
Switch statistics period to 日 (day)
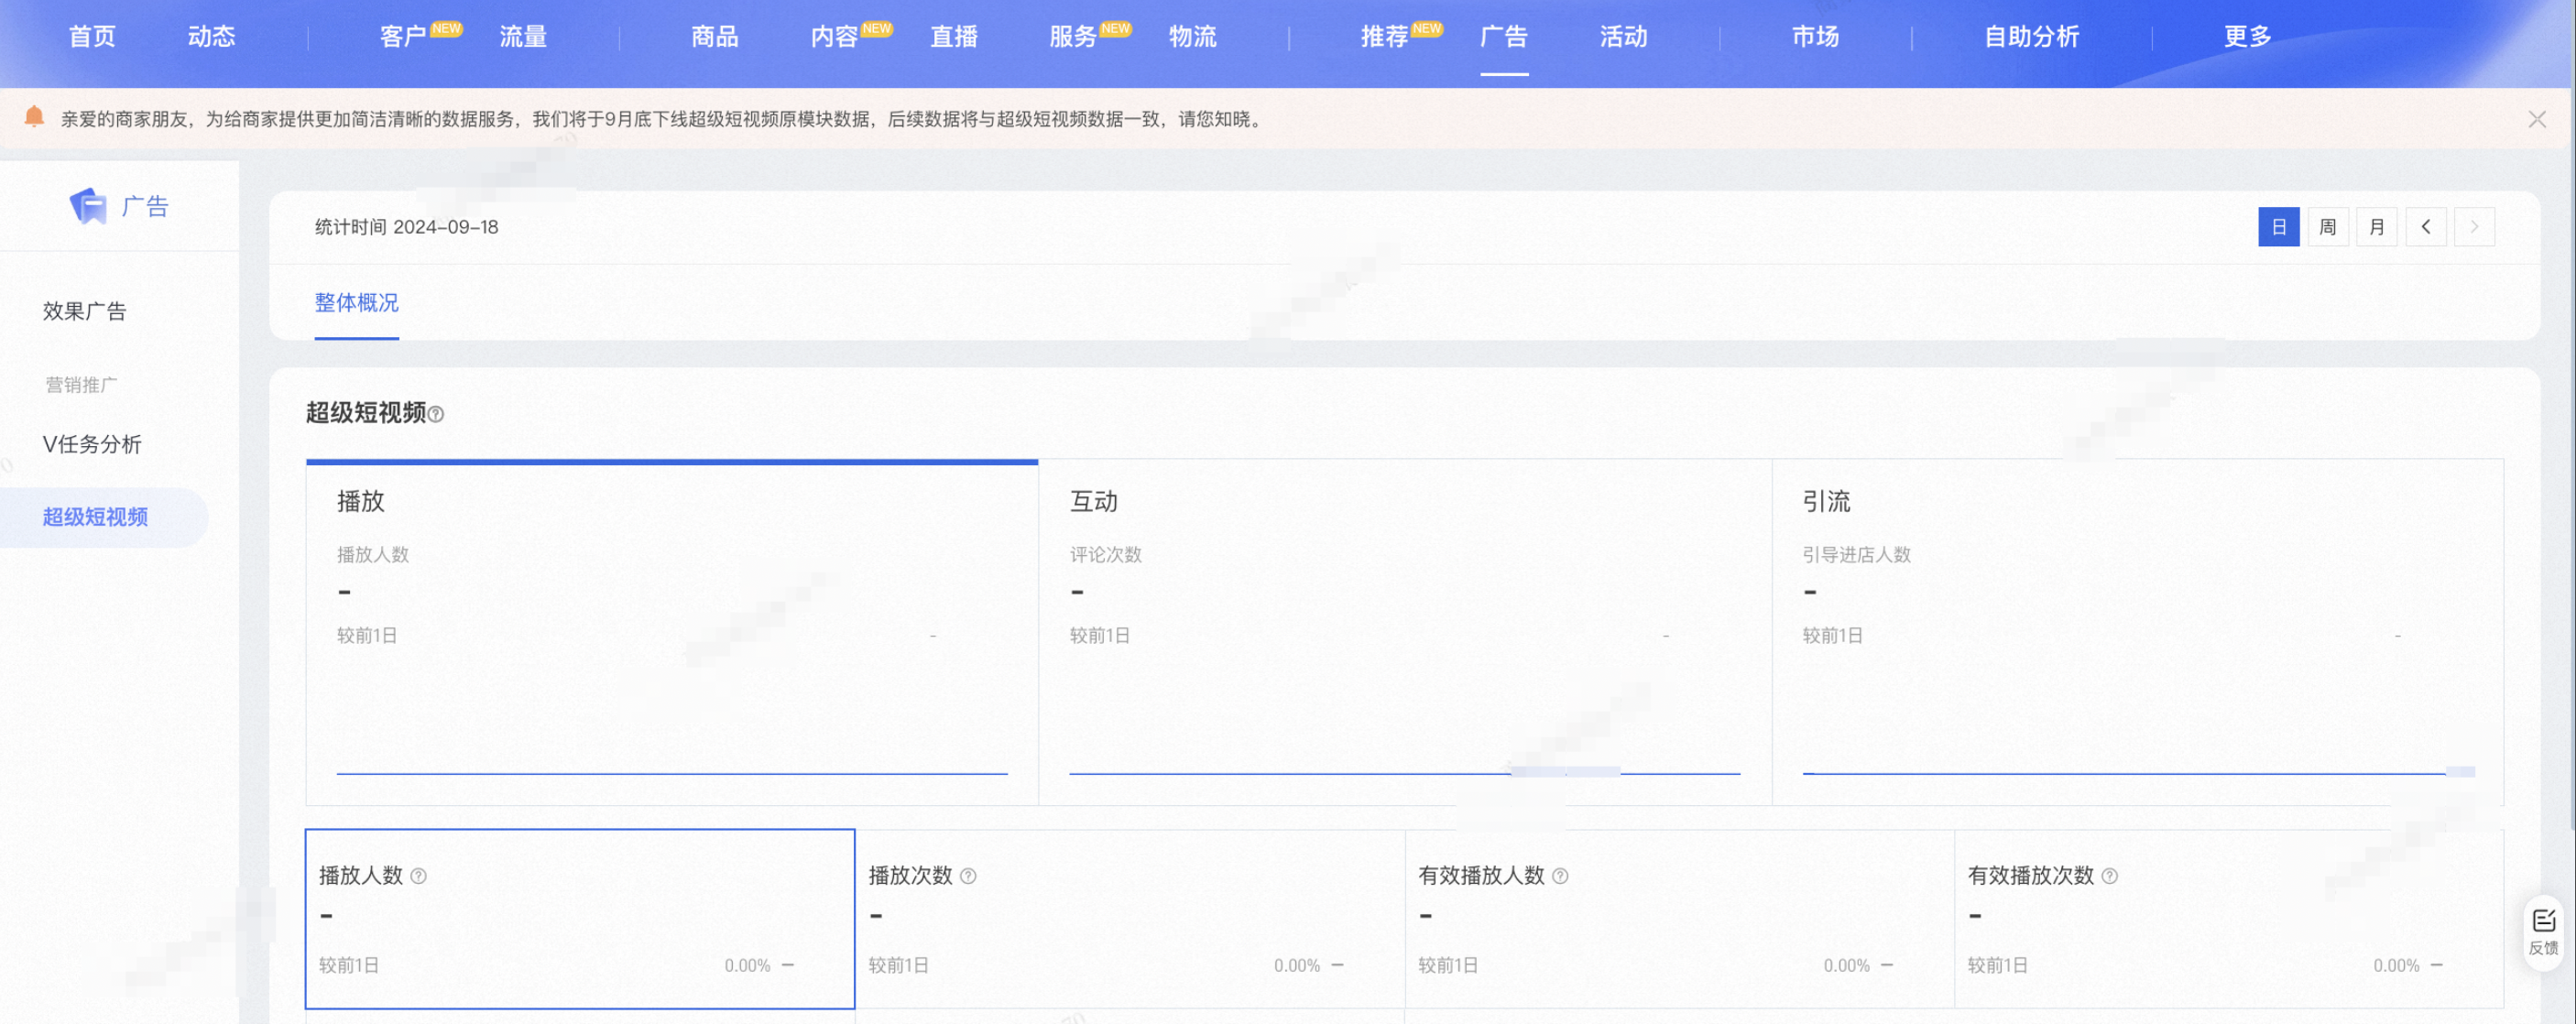[2278, 227]
